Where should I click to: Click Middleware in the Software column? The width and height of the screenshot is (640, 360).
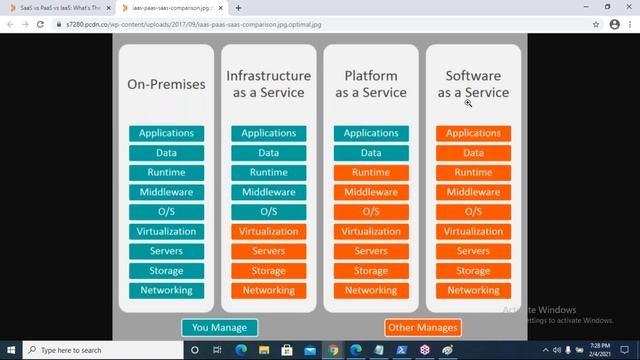pos(473,192)
